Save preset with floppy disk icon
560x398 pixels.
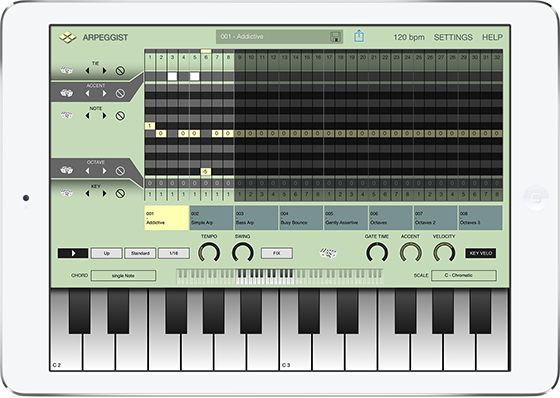pos(335,37)
